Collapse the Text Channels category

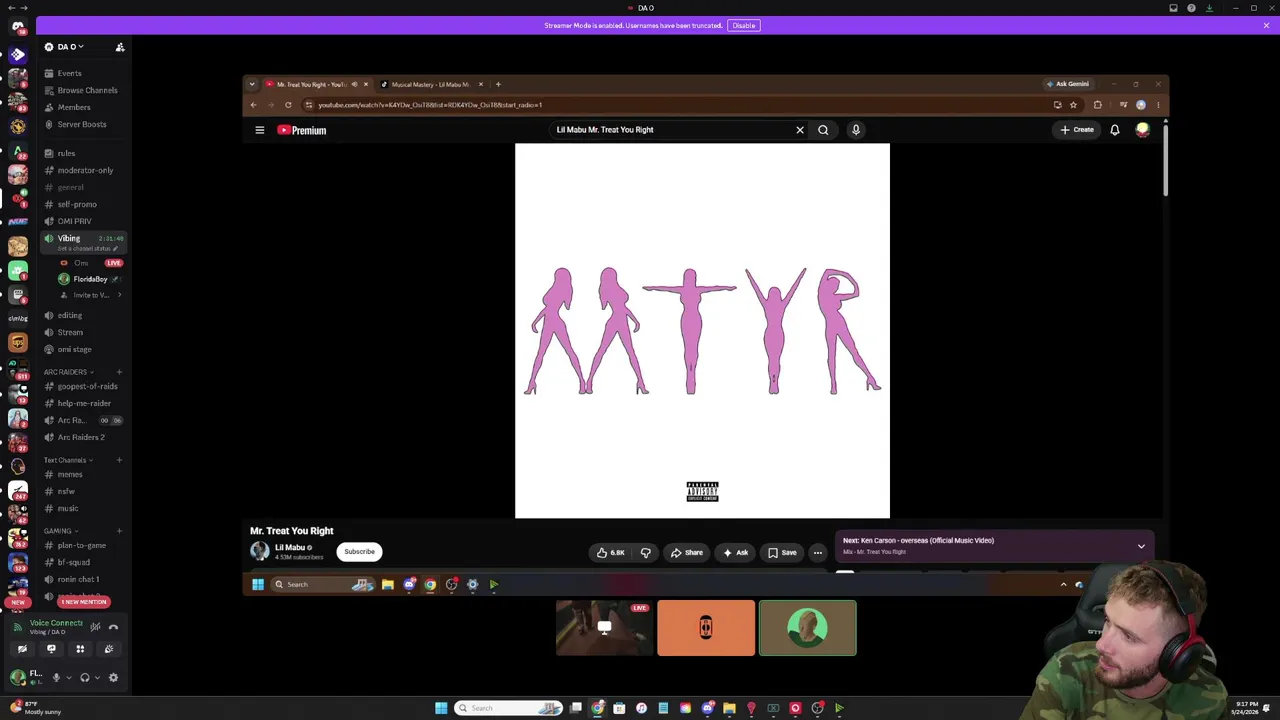[x=68, y=460]
